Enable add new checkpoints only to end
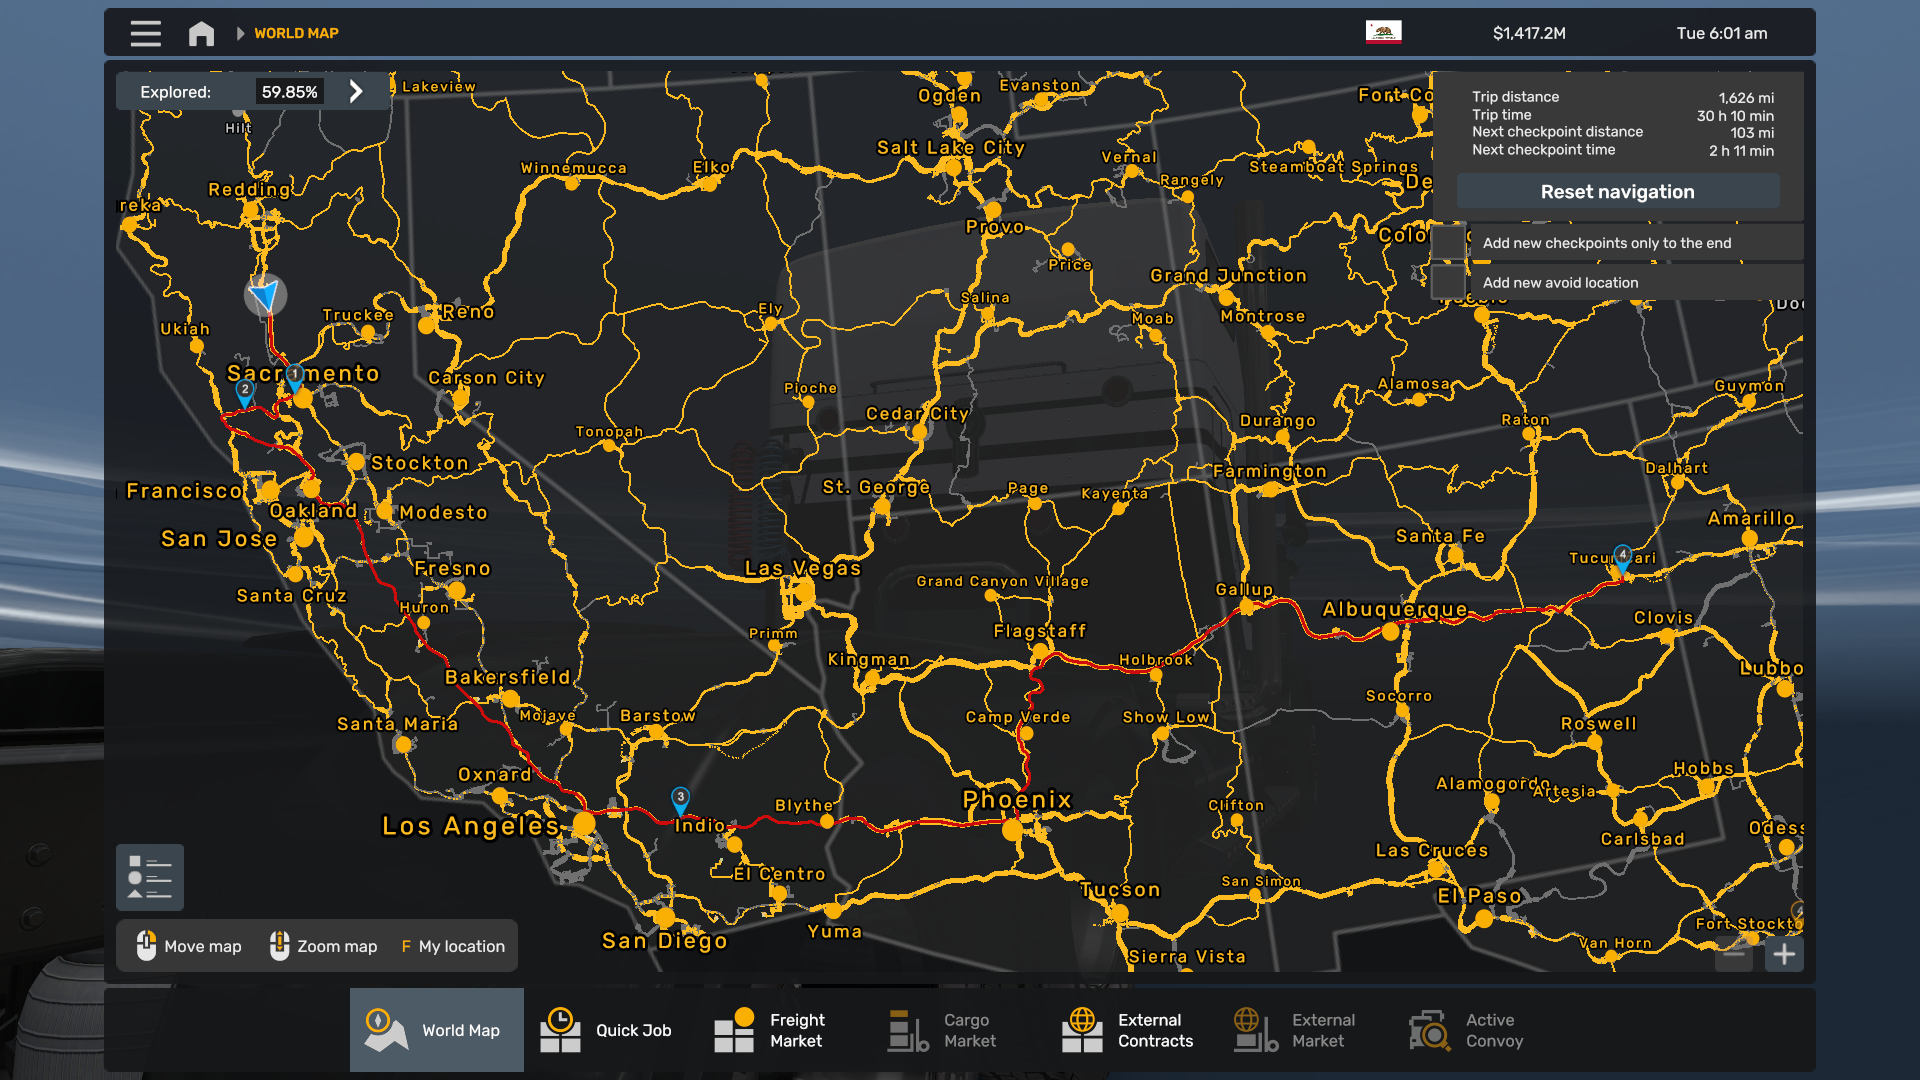 (x=1448, y=242)
